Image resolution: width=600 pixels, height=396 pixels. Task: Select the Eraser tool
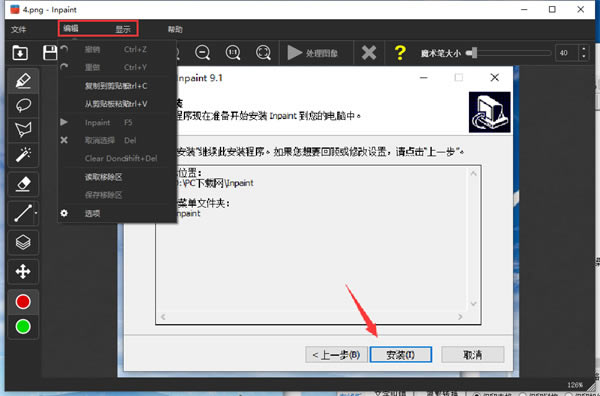click(23, 184)
